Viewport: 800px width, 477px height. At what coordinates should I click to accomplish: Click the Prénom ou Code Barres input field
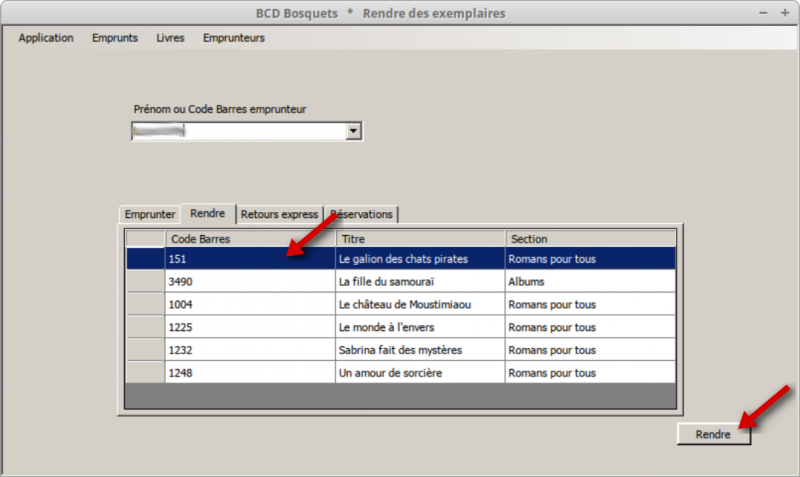[x=238, y=131]
